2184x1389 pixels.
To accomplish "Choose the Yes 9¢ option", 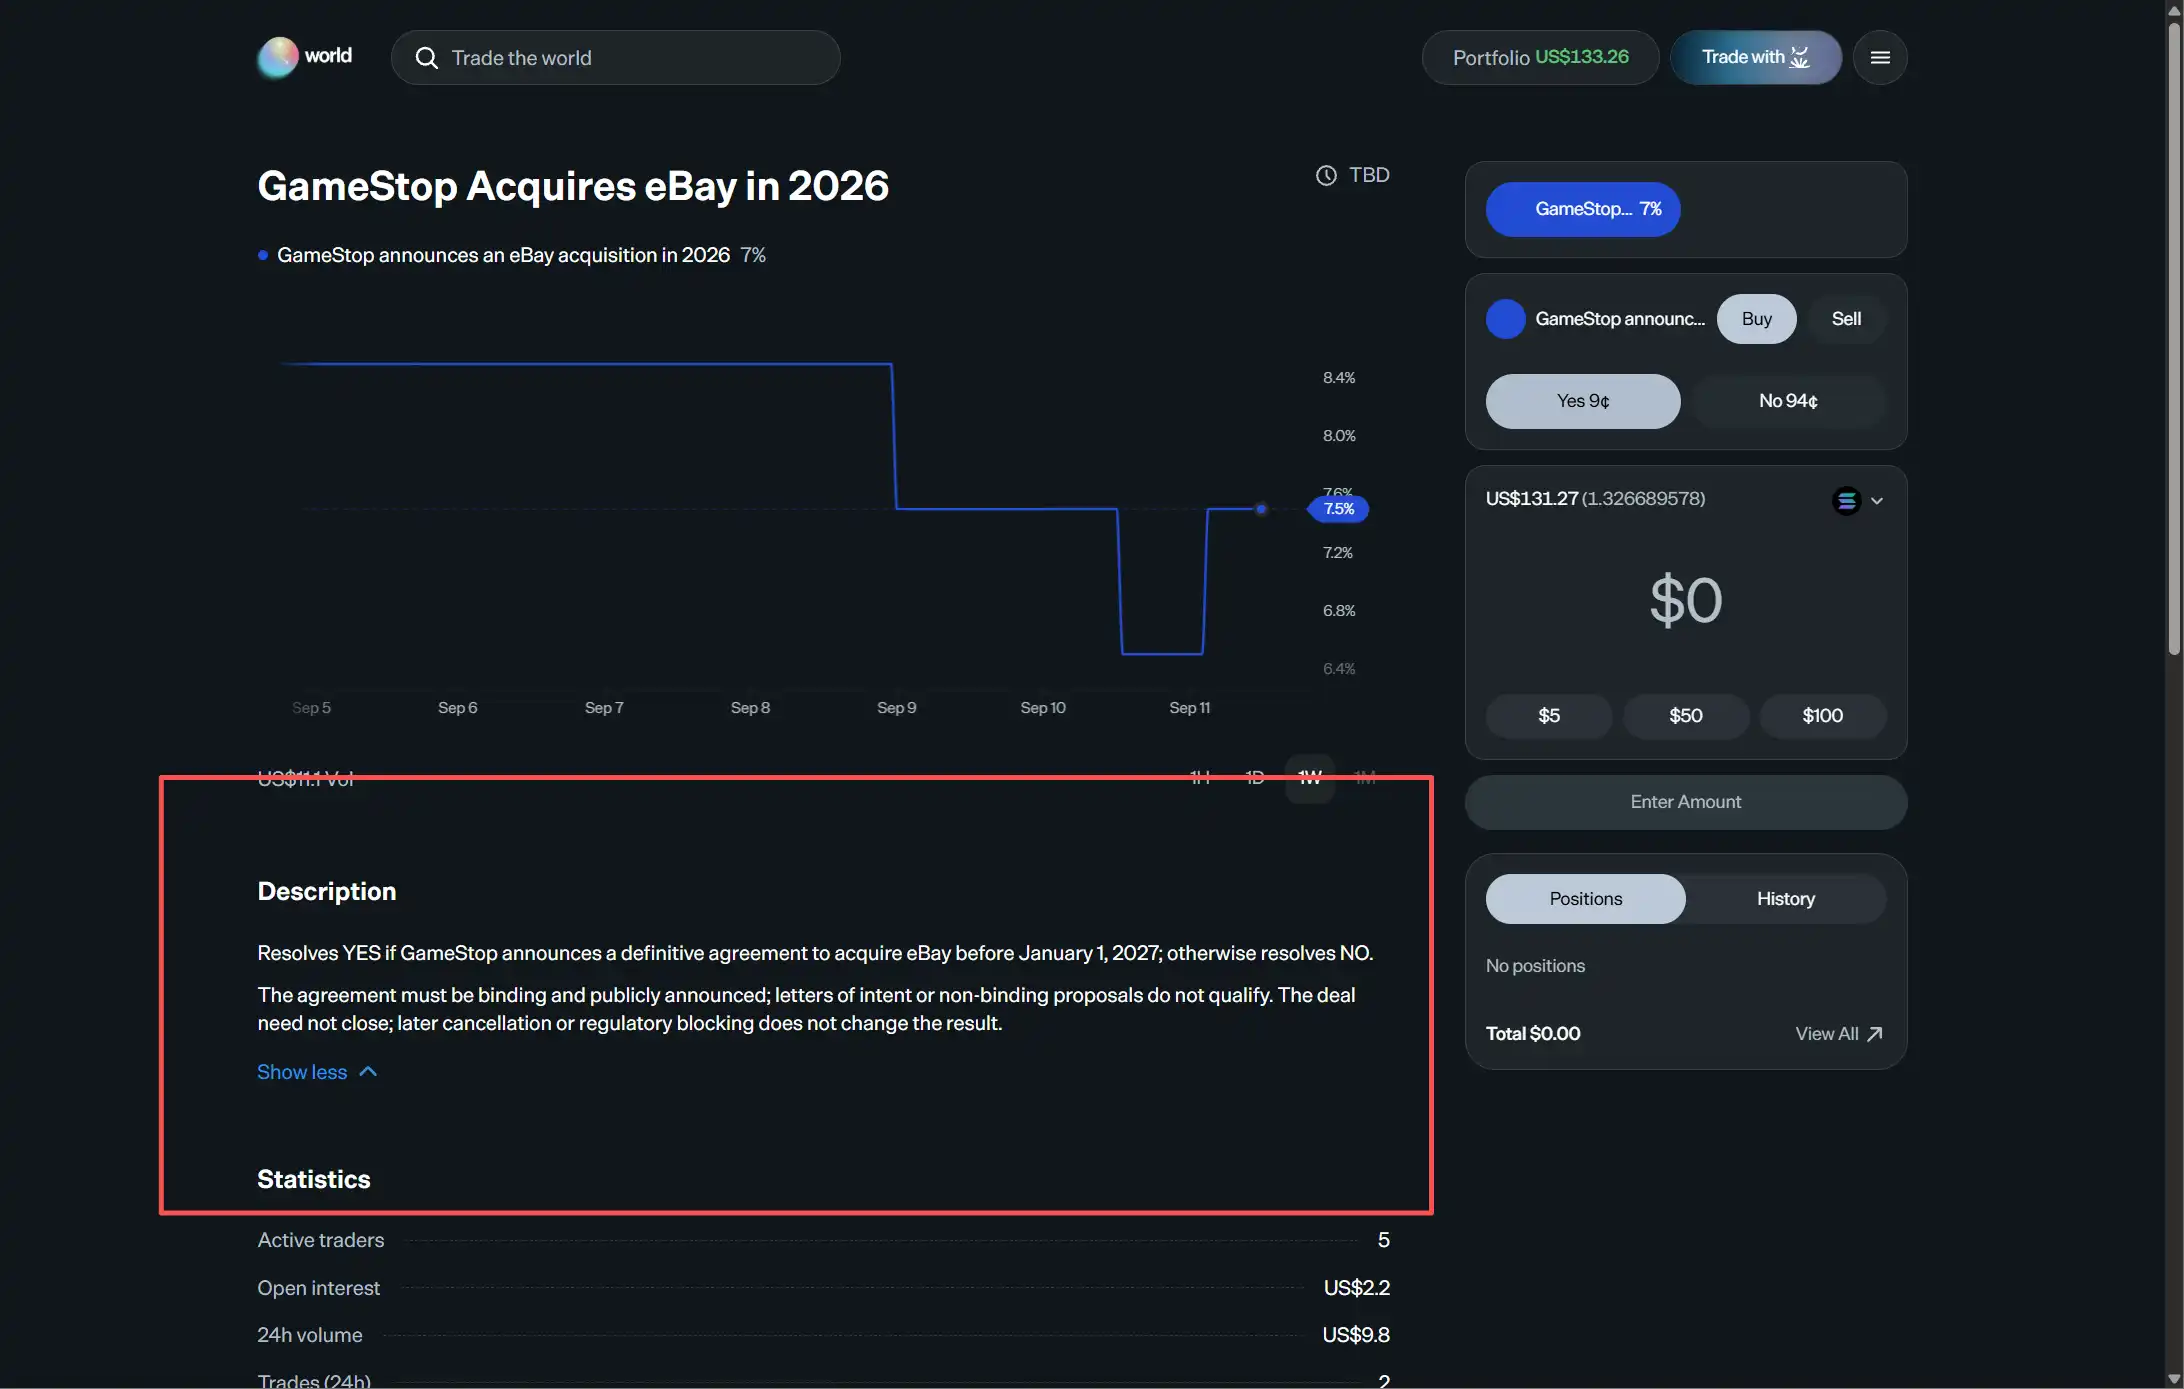I will (x=1583, y=401).
